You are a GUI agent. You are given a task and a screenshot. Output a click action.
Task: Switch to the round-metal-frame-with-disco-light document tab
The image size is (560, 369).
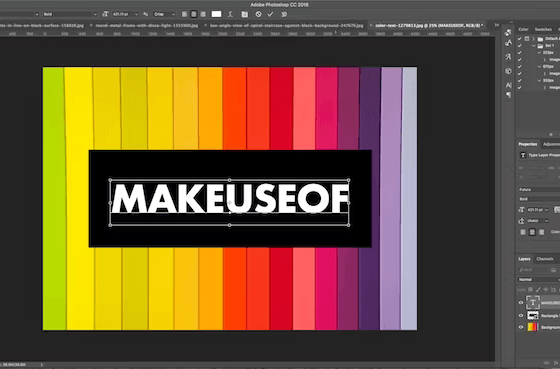coord(146,25)
